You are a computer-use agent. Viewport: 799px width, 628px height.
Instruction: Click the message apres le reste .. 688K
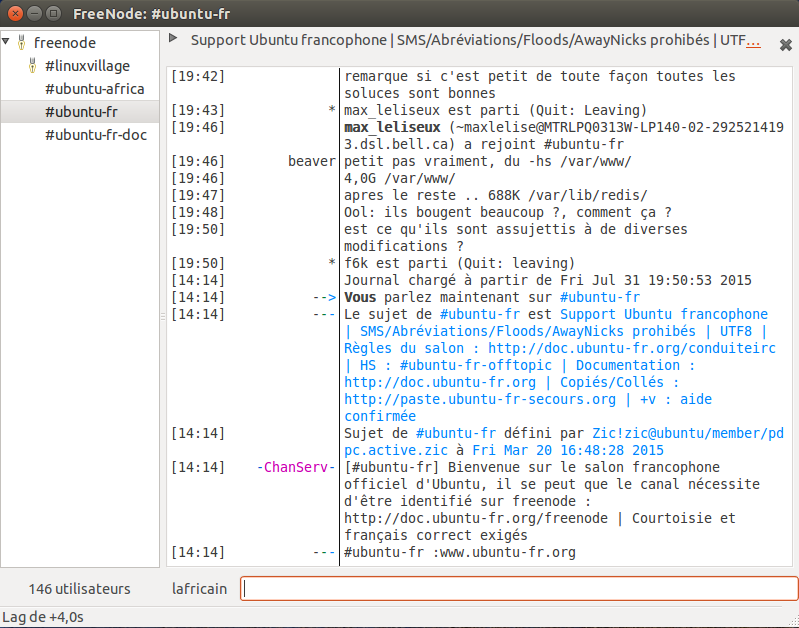coord(496,195)
